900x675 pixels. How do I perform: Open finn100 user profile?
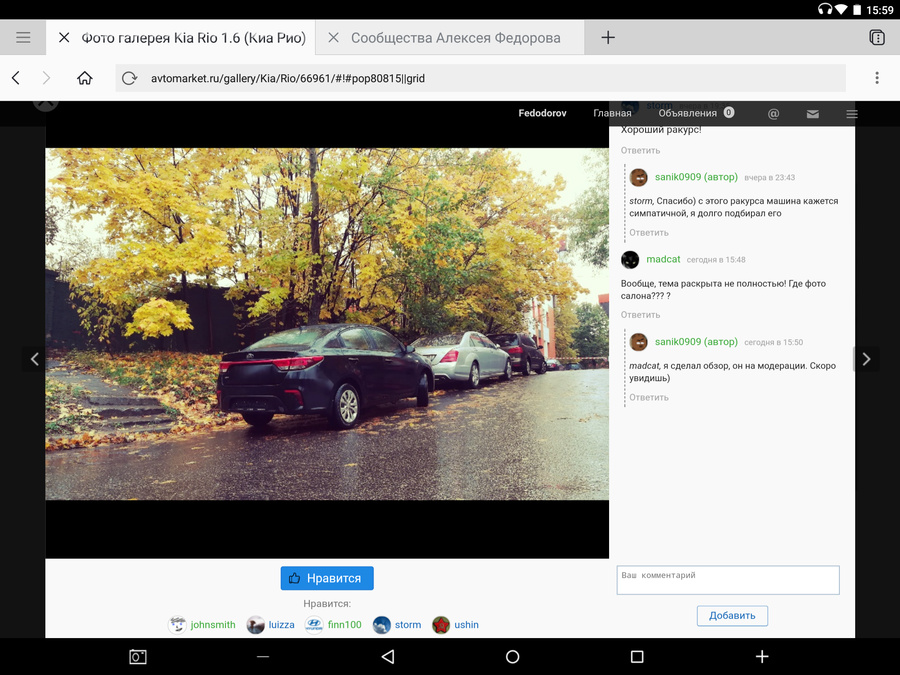tap(344, 624)
